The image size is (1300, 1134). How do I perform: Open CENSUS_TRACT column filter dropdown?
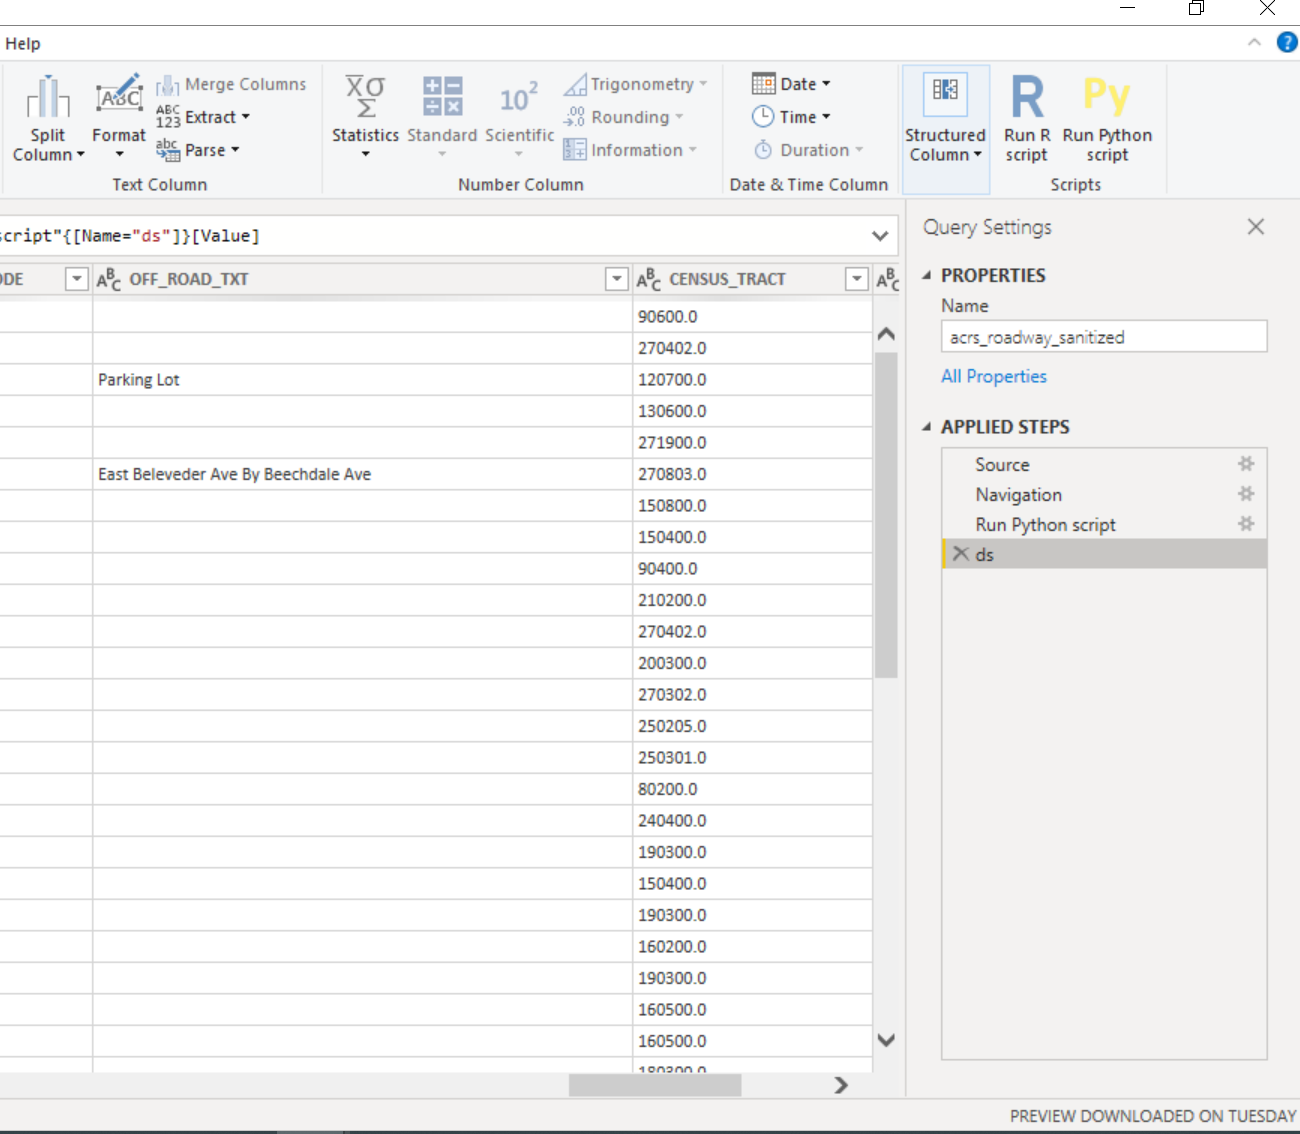pos(857,279)
